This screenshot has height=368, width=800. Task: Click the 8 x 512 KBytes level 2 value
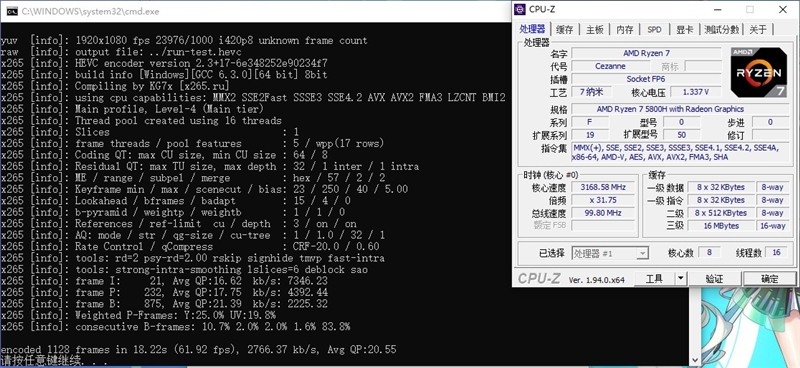pos(720,213)
